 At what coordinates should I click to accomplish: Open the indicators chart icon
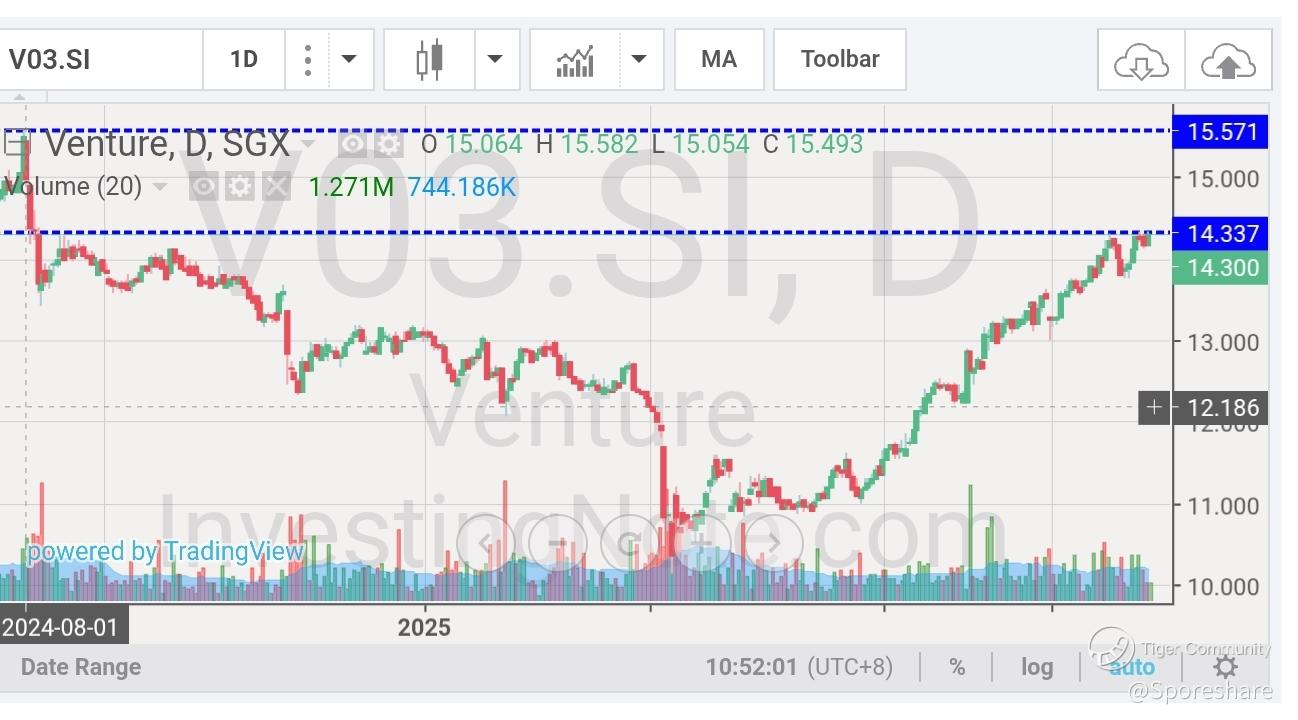575,60
